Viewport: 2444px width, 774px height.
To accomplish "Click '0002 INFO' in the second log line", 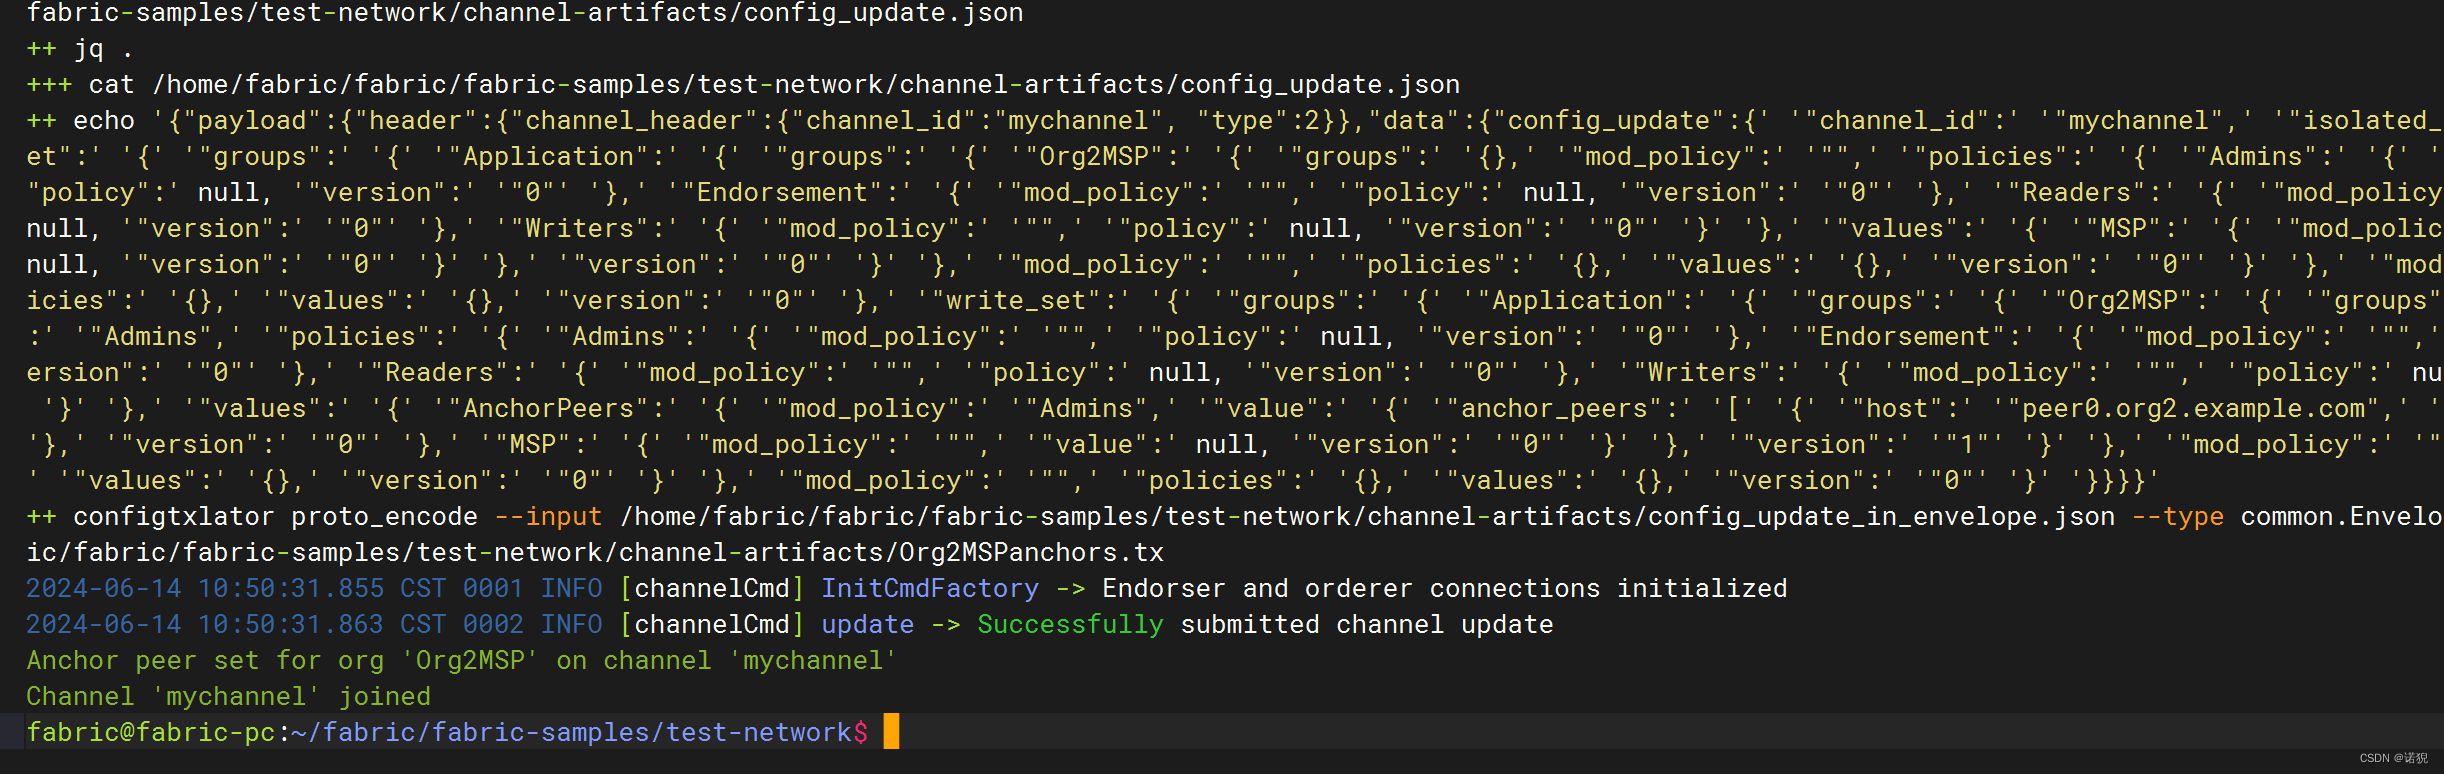I will click(x=532, y=624).
